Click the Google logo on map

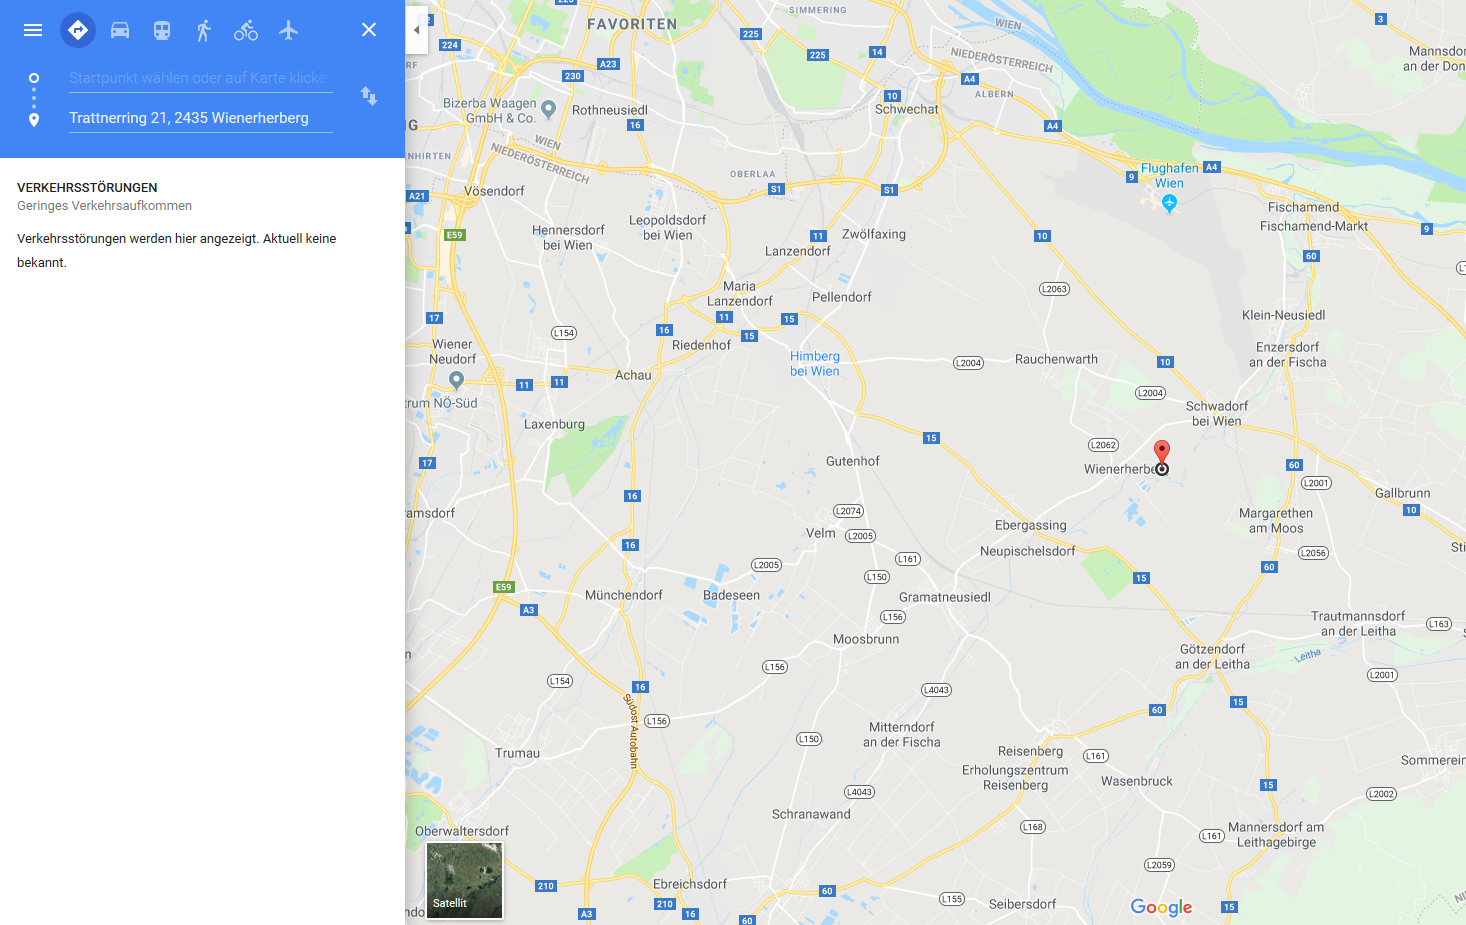point(1161,907)
